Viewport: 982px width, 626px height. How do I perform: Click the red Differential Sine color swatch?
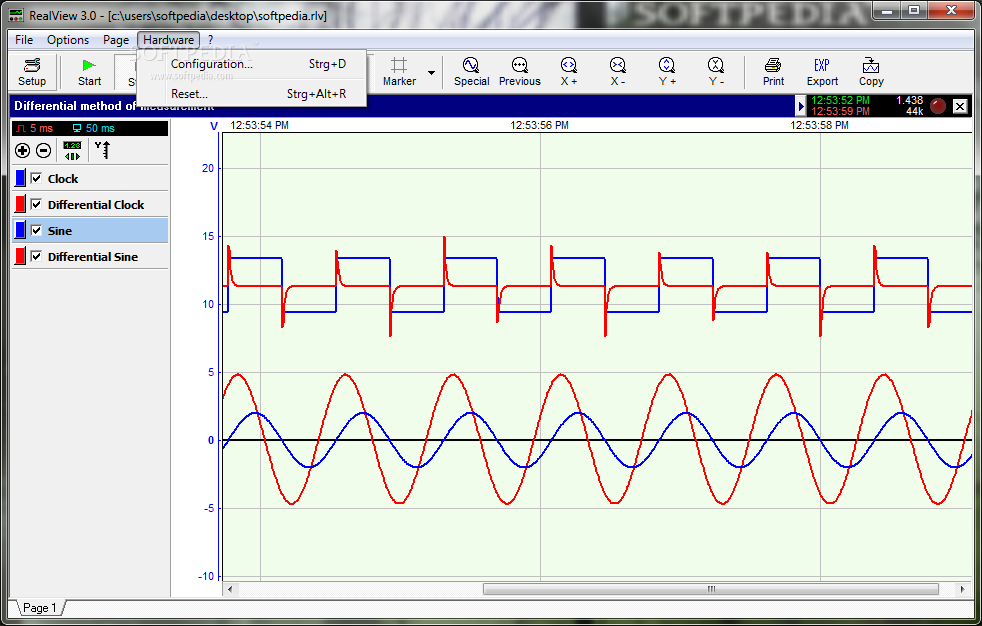pos(20,256)
